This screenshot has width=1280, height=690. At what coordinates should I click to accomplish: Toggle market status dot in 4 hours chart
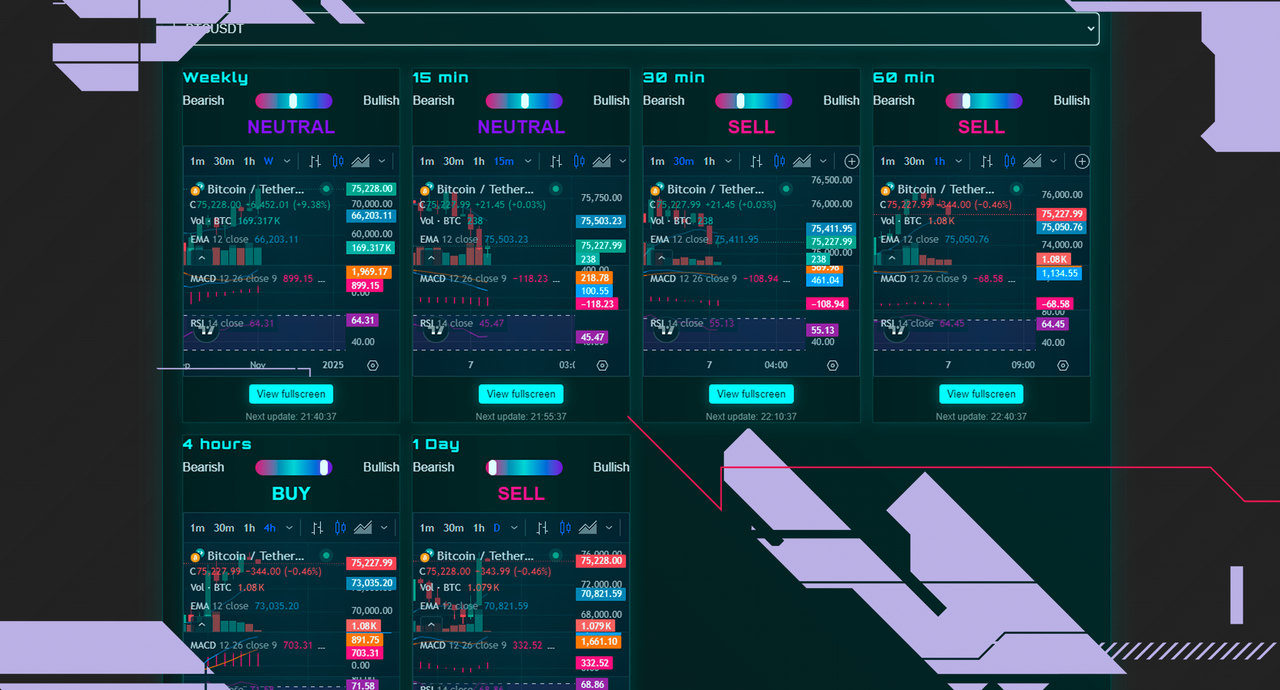[x=326, y=555]
